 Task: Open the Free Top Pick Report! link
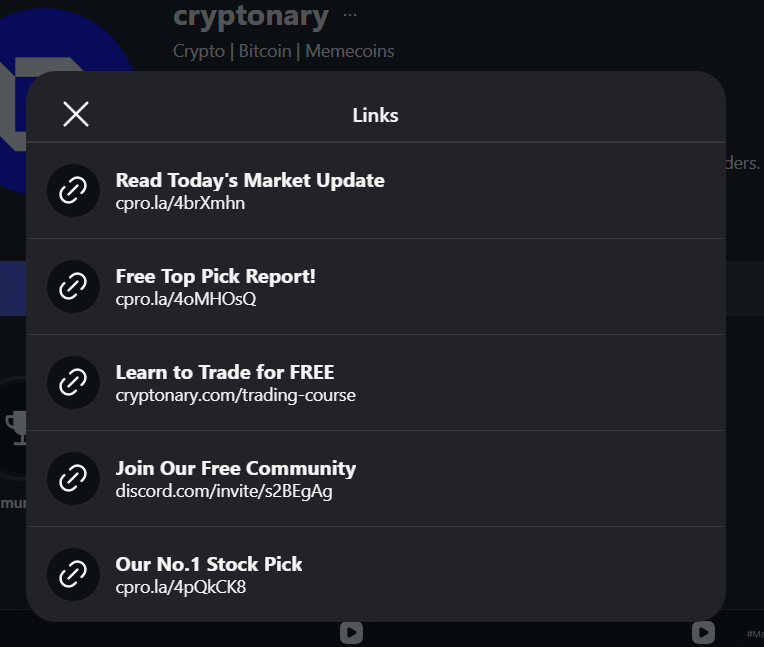pos(215,276)
